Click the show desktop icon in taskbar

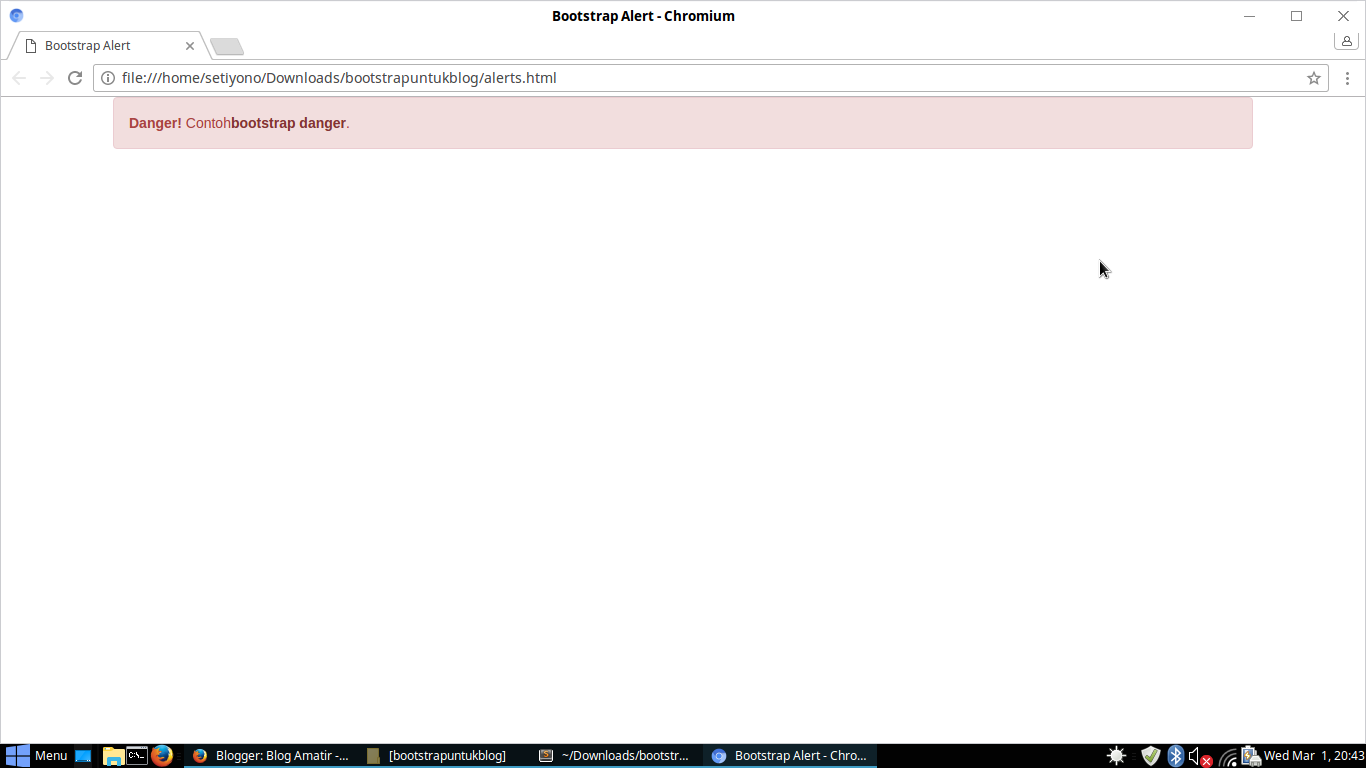click(84, 756)
